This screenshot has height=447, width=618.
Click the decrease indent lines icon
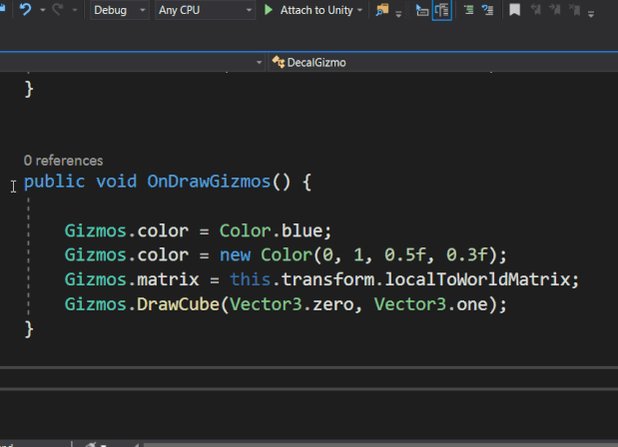469,10
